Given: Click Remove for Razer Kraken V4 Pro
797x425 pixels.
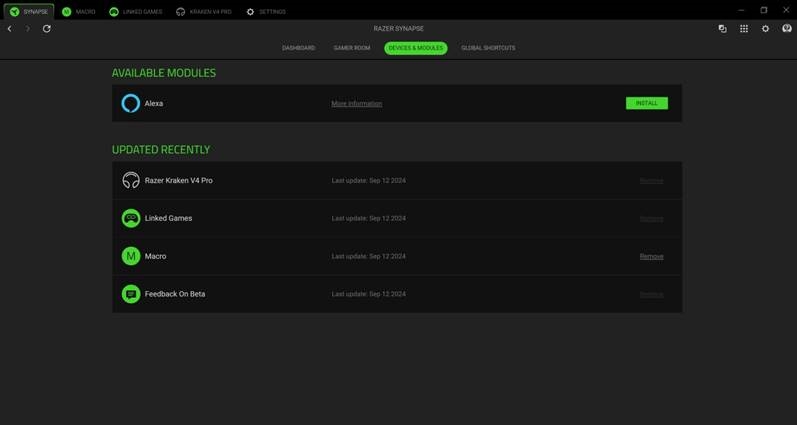Looking at the screenshot, I should [x=651, y=181].
